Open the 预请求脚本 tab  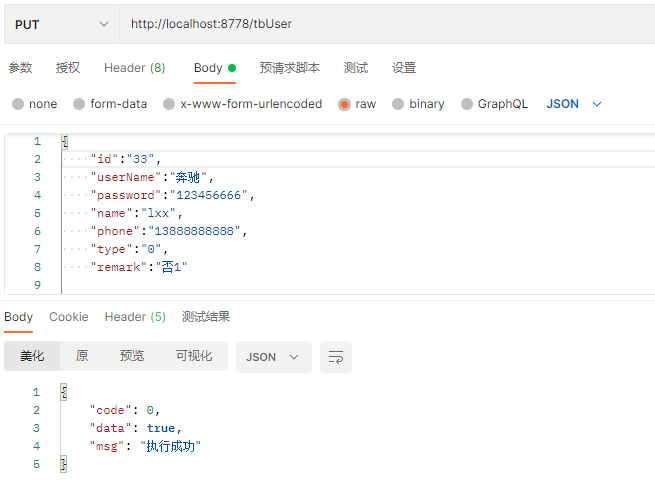click(x=289, y=68)
